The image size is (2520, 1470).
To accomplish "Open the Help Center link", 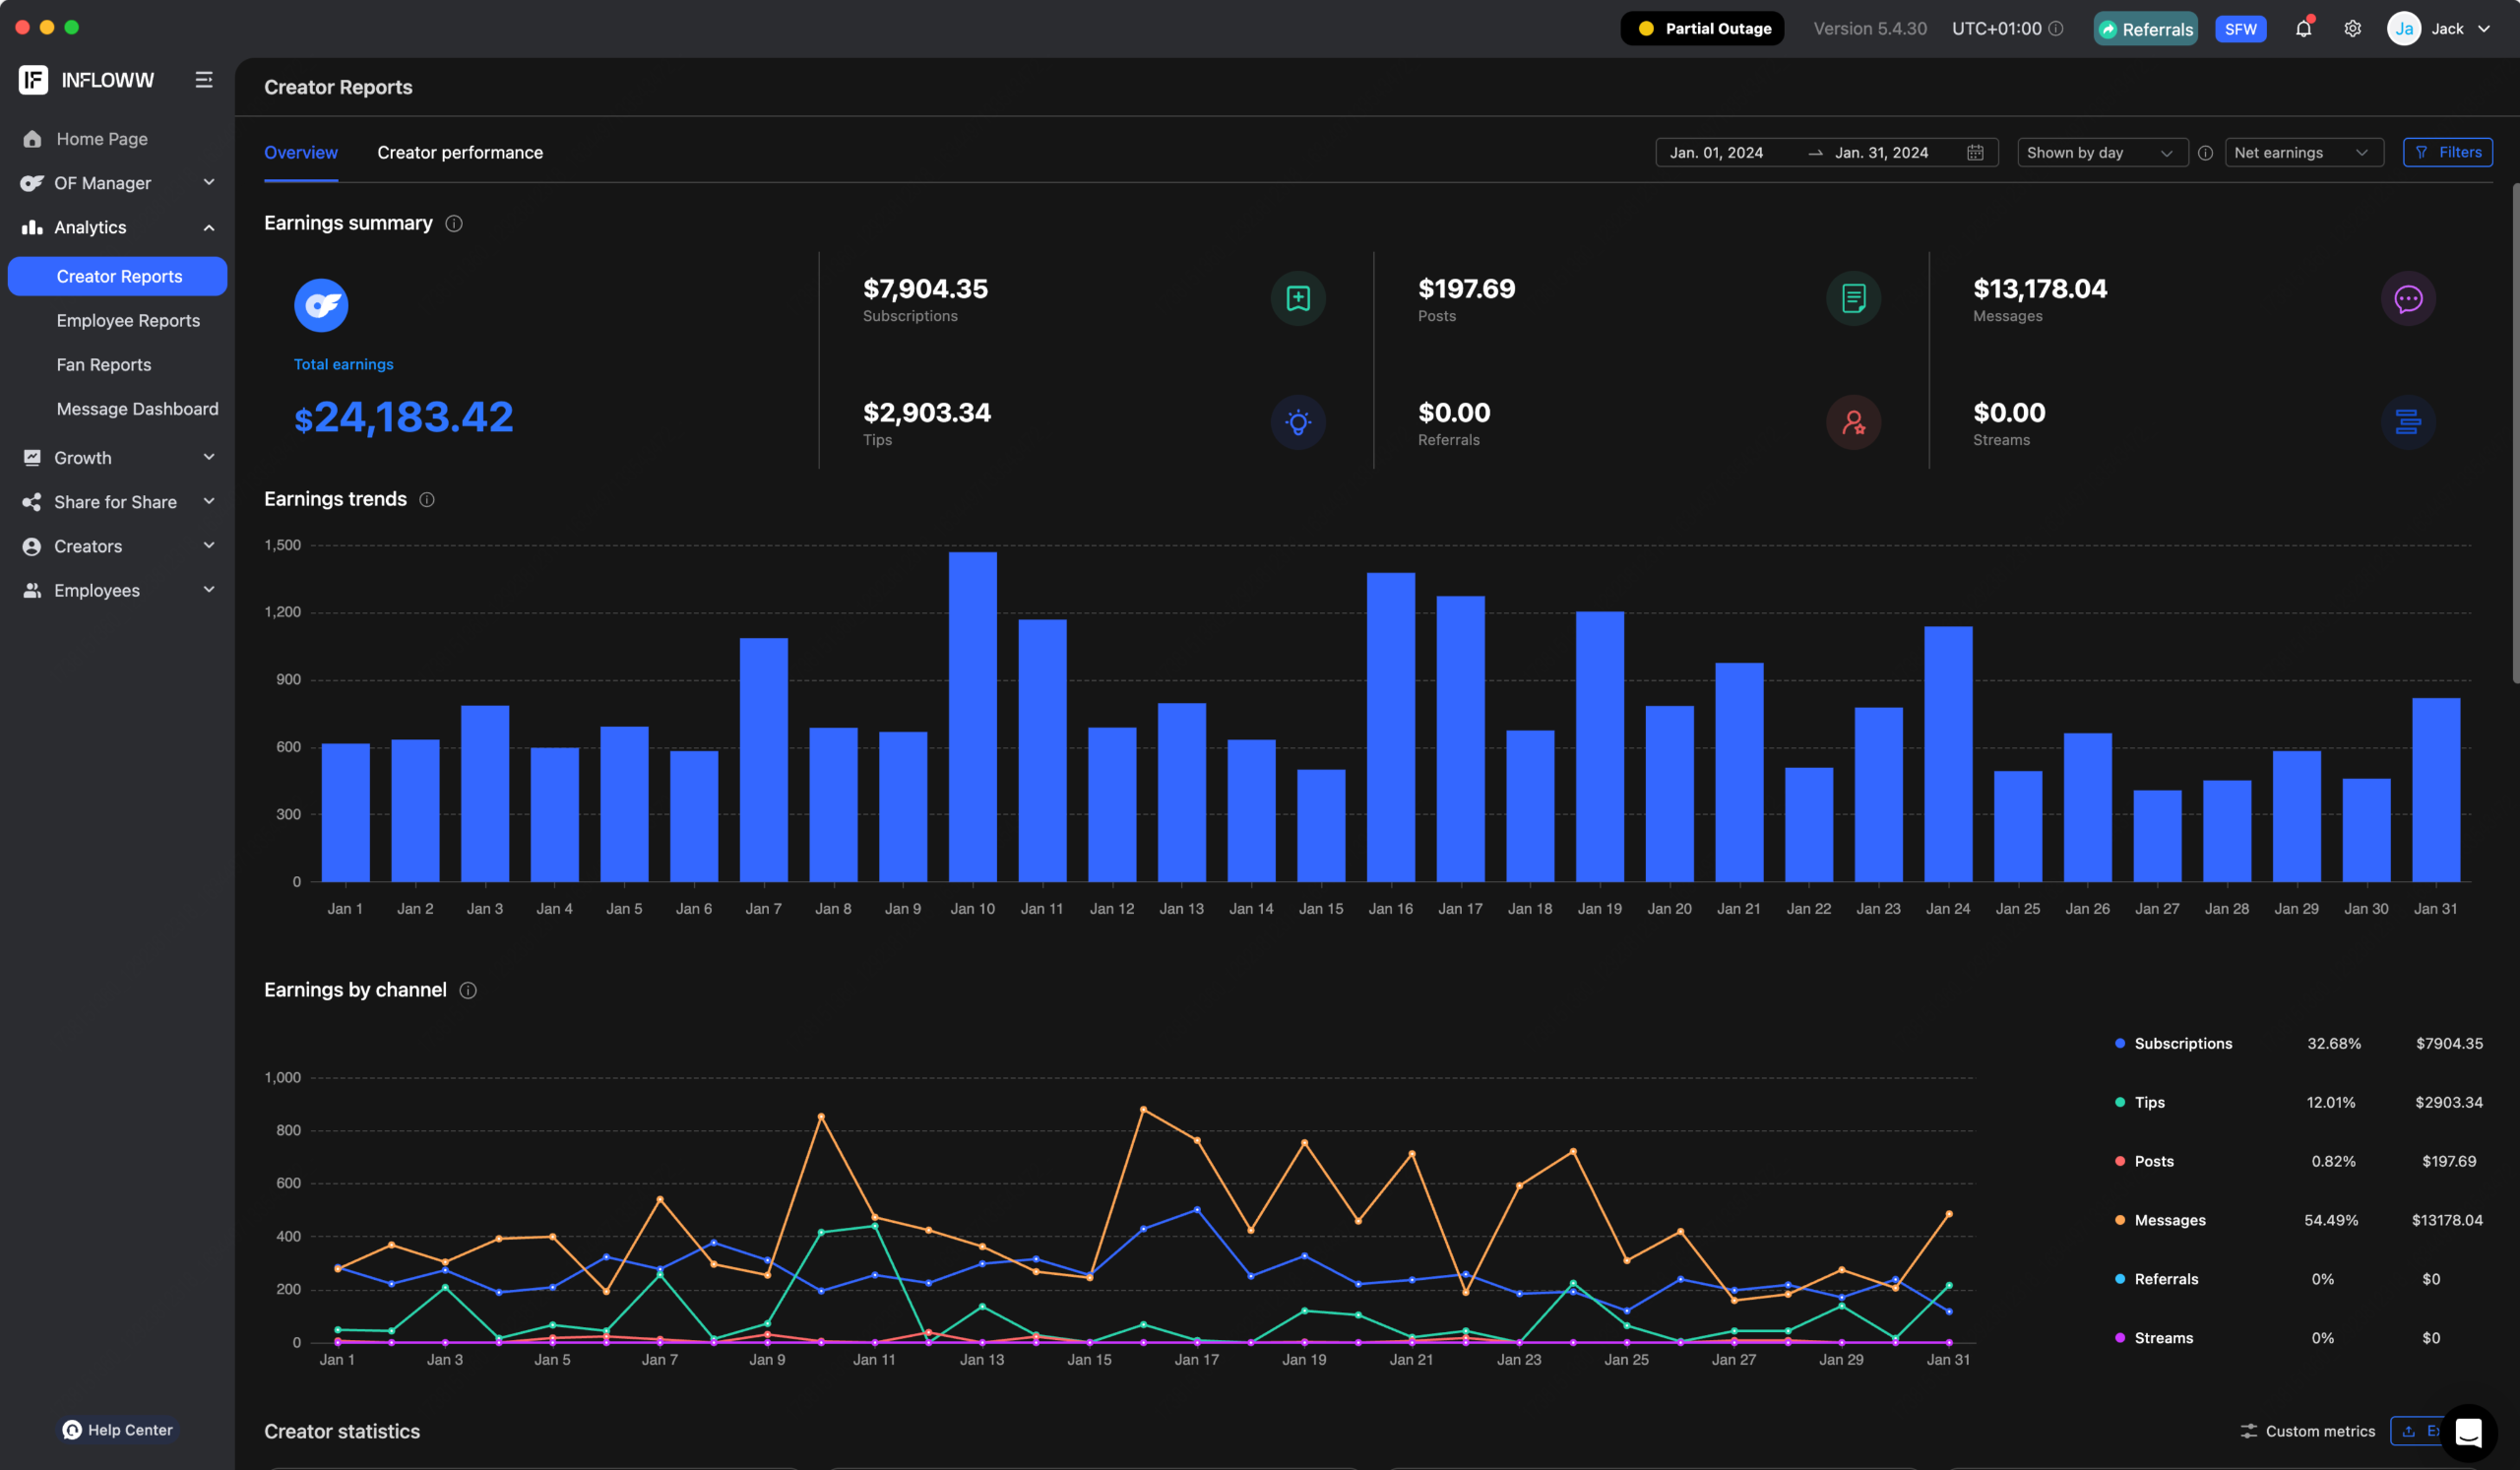I will pyautogui.click(x=118, y=1430).
